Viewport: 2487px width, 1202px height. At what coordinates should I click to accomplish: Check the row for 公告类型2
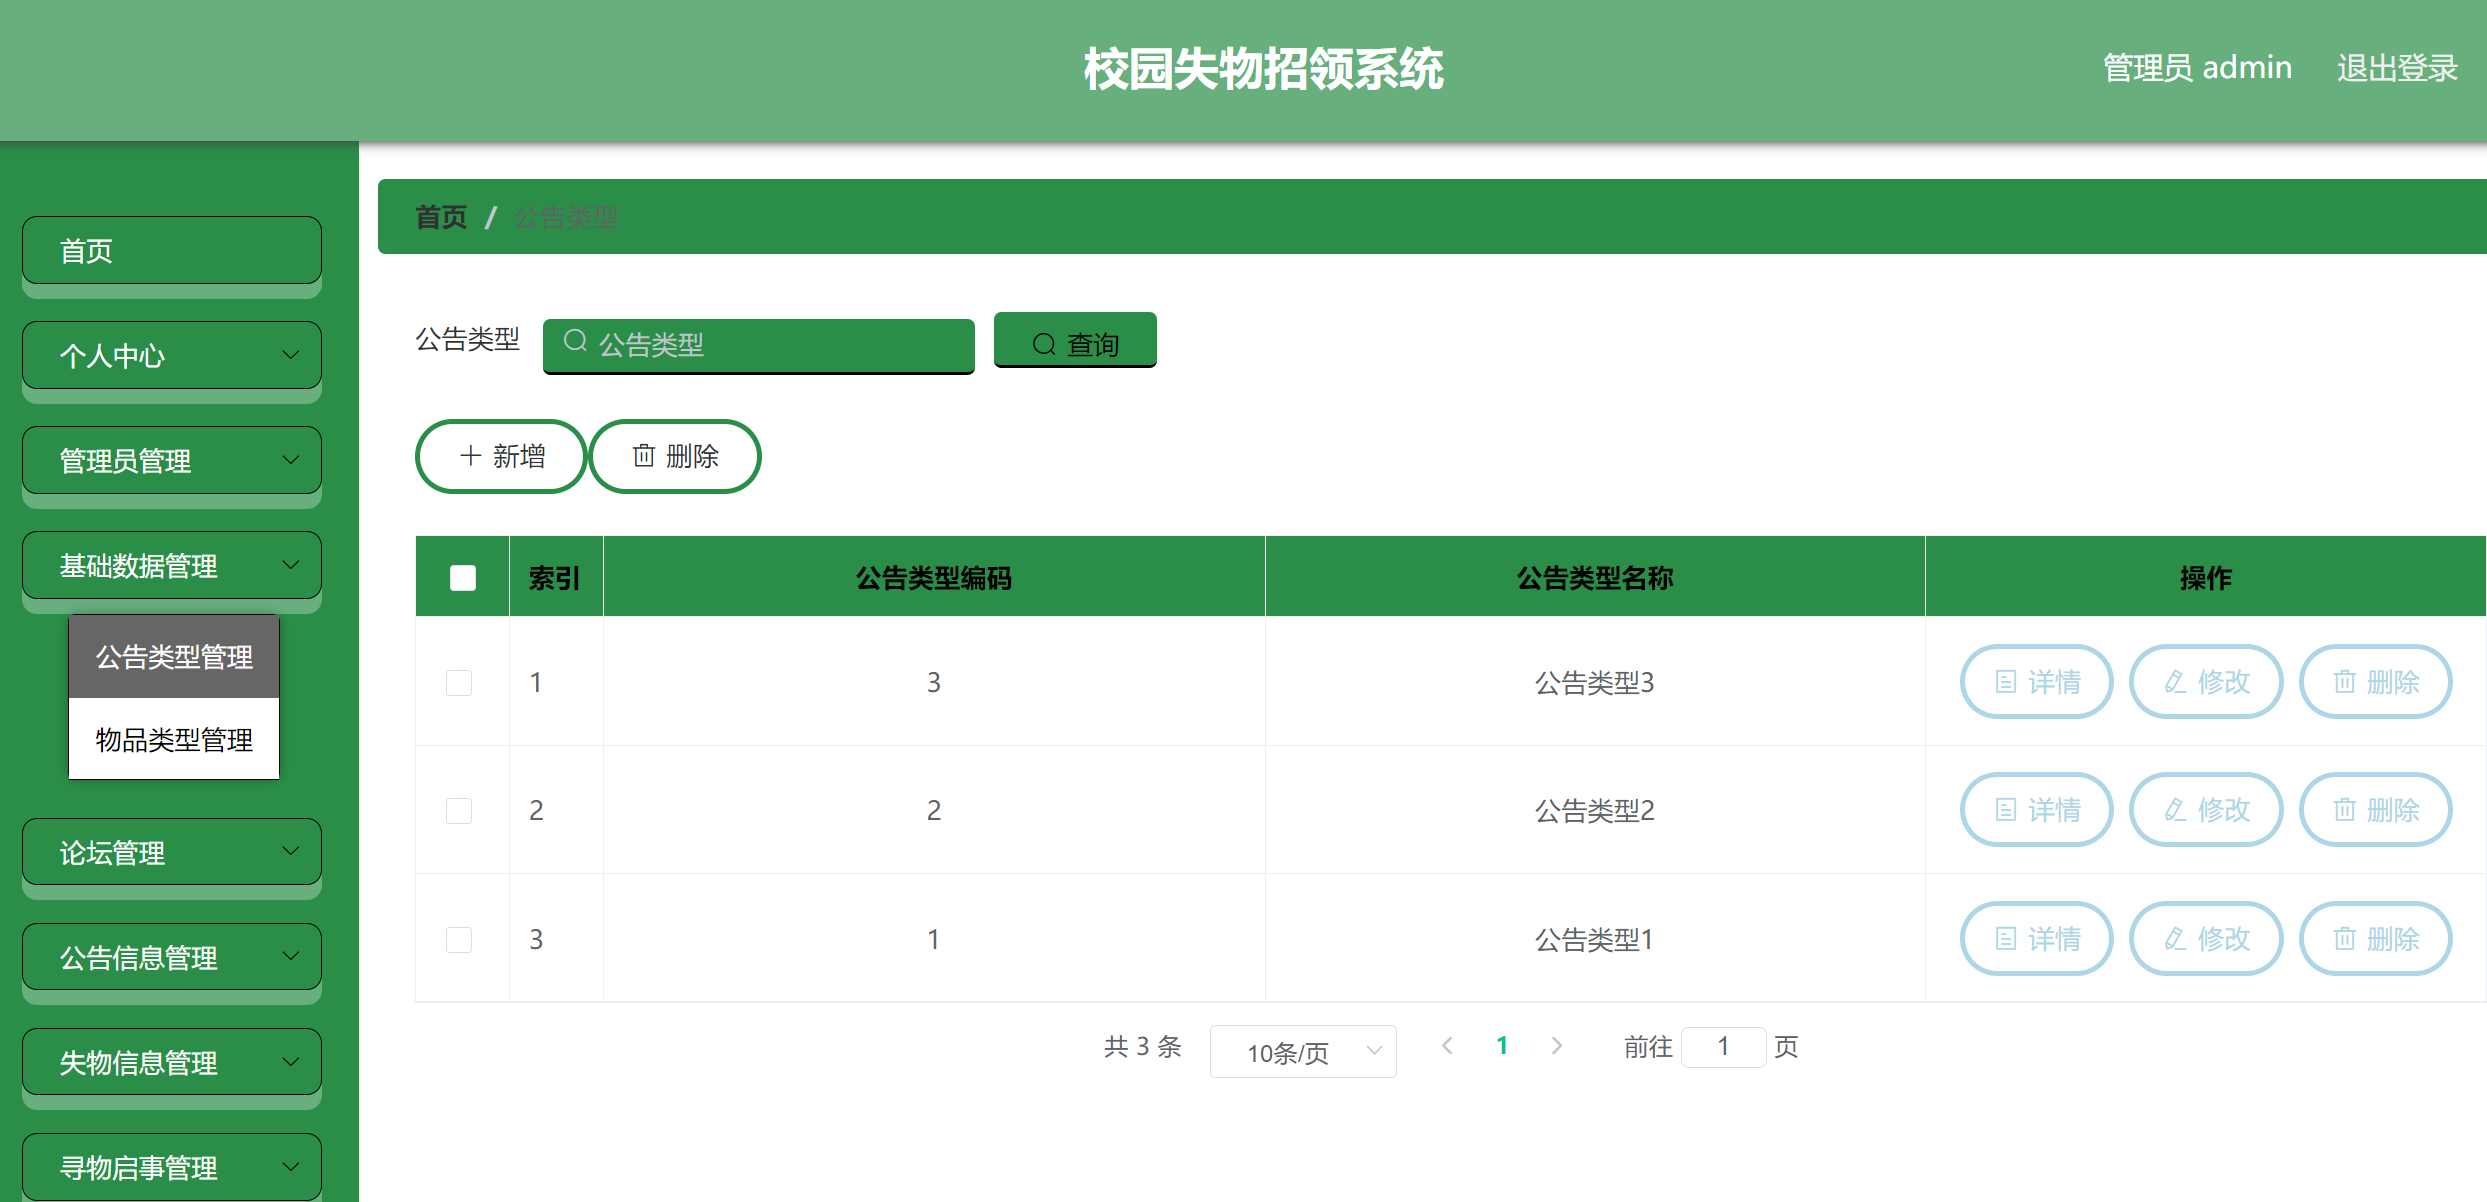pos(459,811)
